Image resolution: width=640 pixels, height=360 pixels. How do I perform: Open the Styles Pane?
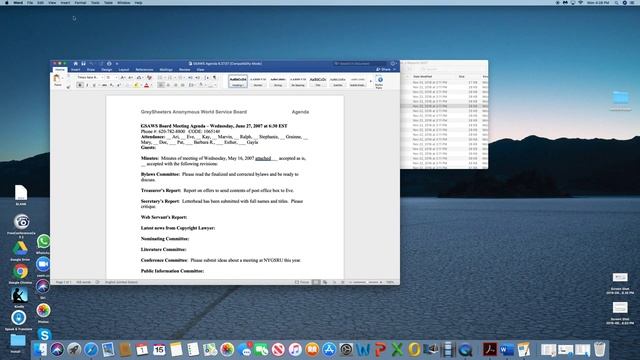click(x=379, y=82)
